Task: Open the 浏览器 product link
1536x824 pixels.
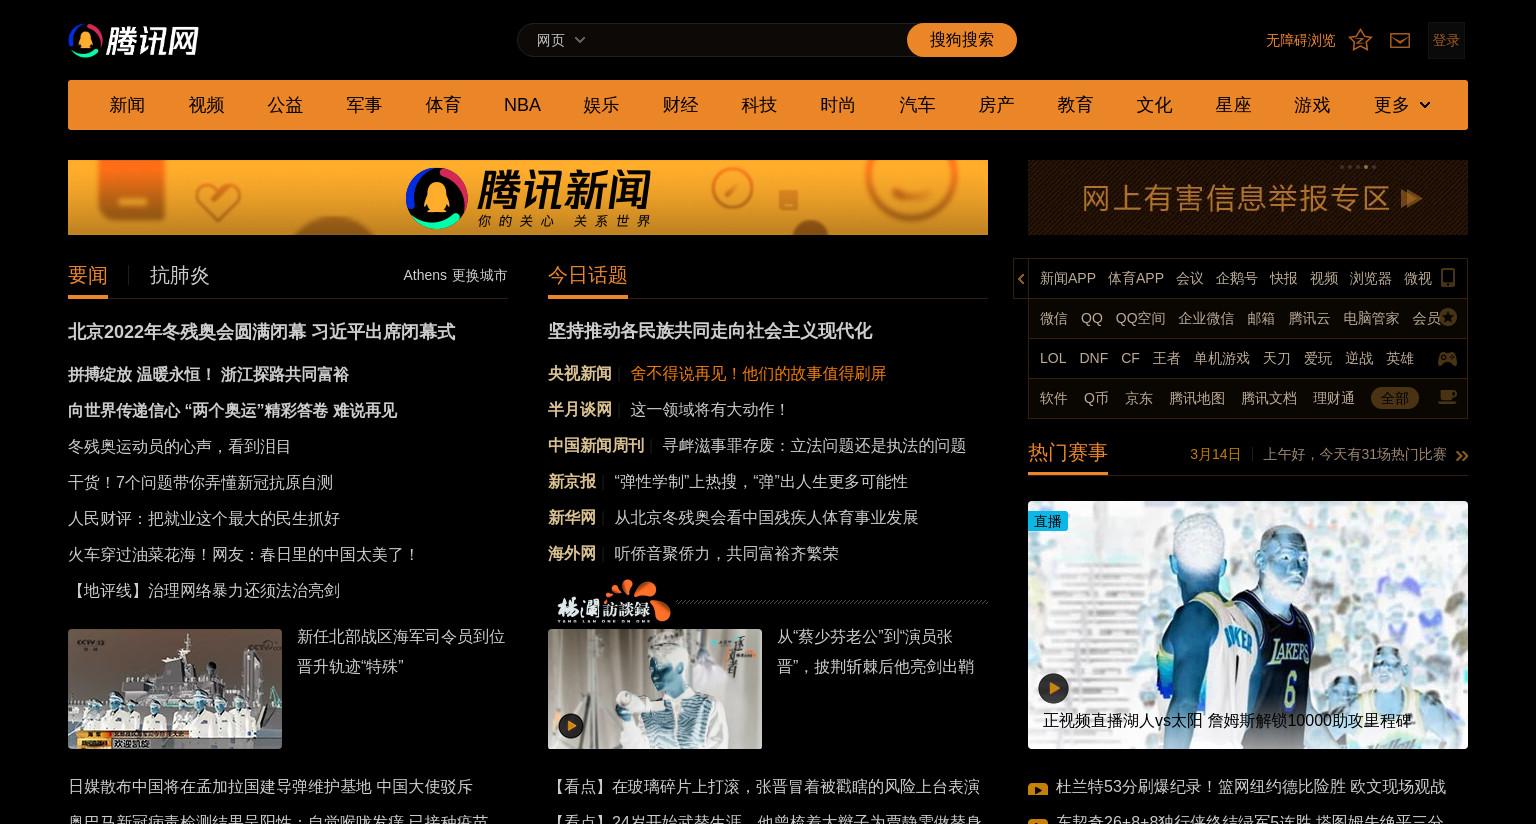Action: [1370, 278]
